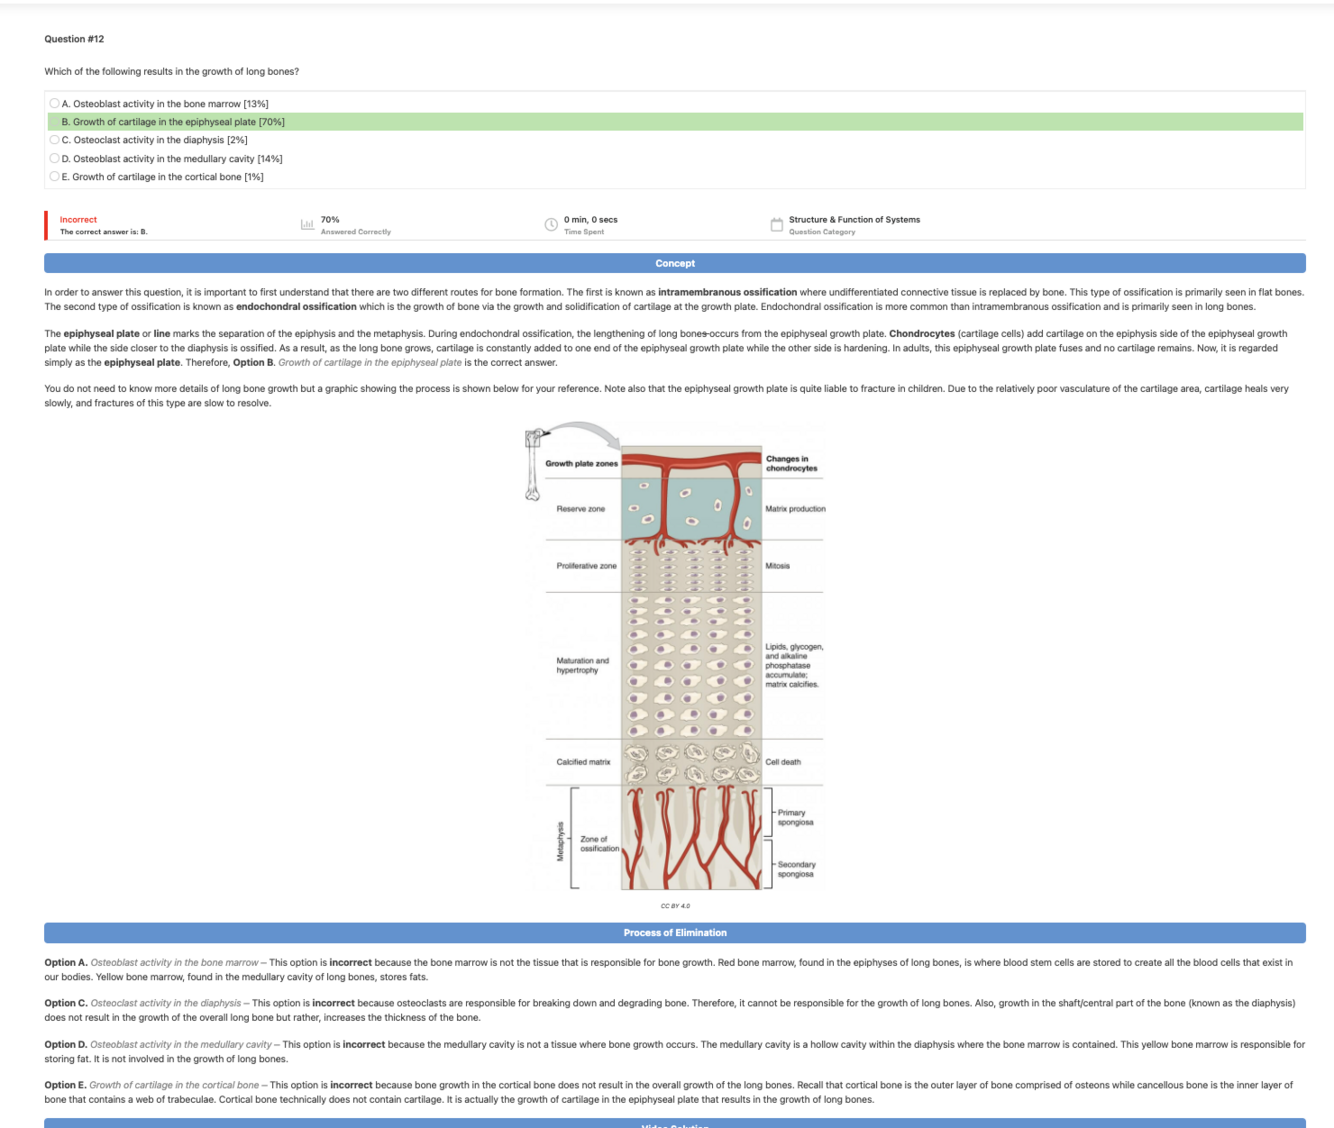1334x1128 pixels.
Task: Click the Question Category clipboard icon
Action: click(x=777, y=225)
